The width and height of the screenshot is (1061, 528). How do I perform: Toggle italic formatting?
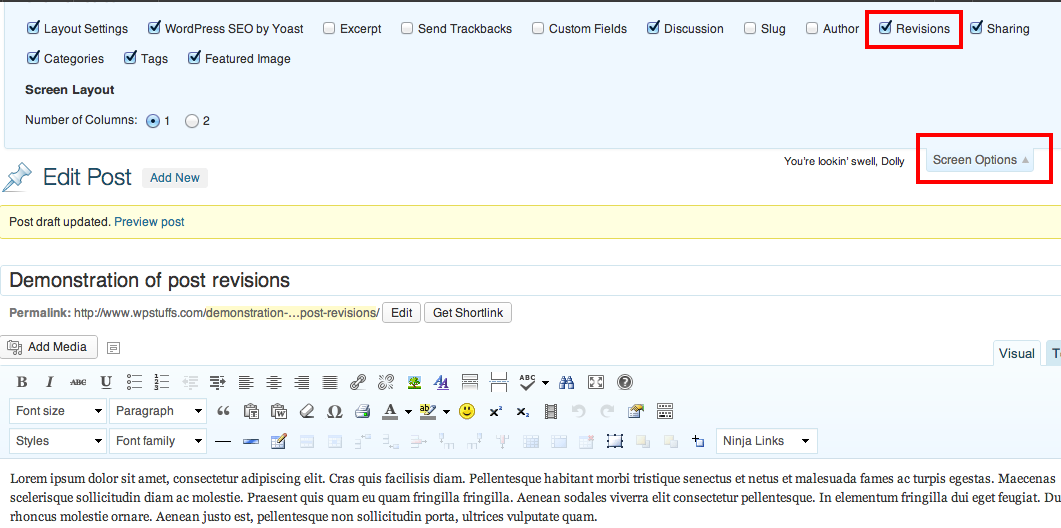point(49,382)
